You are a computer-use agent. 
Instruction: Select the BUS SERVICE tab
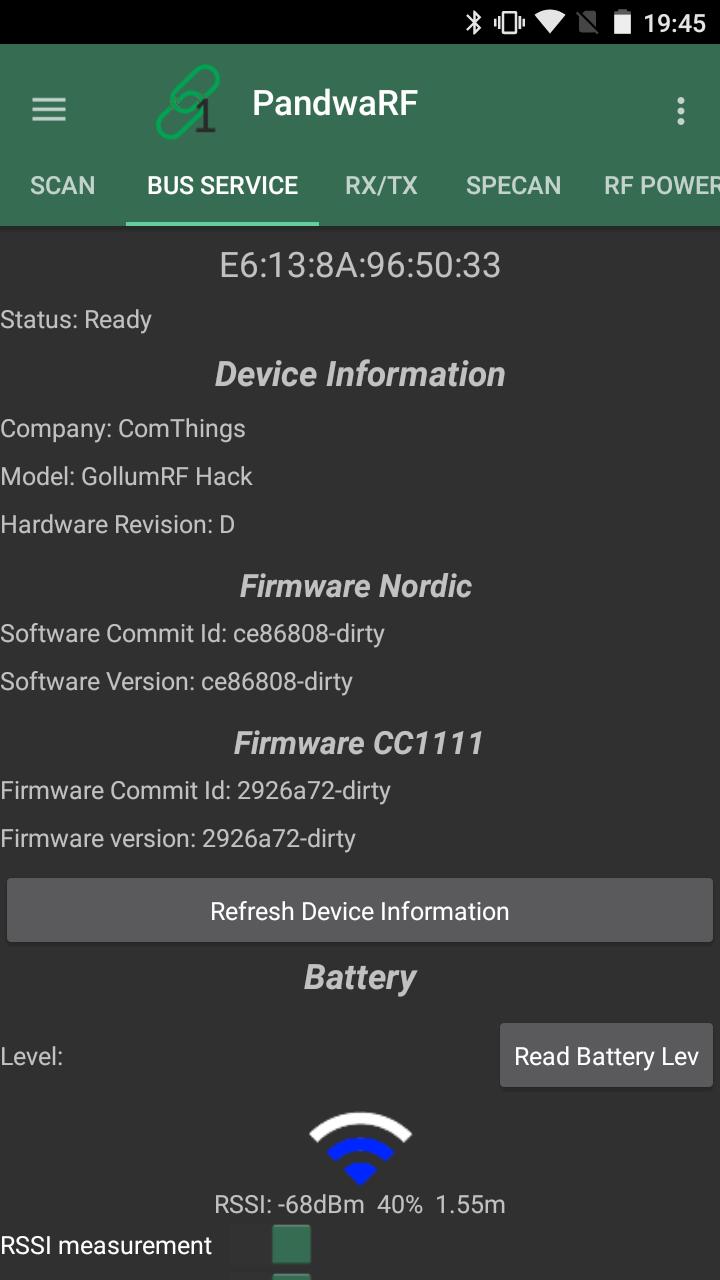222,185
